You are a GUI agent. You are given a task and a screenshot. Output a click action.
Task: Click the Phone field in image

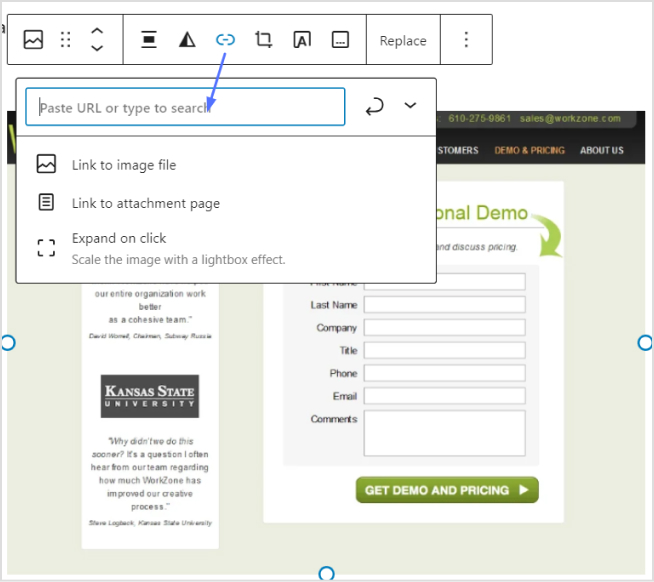coord(445,373)
